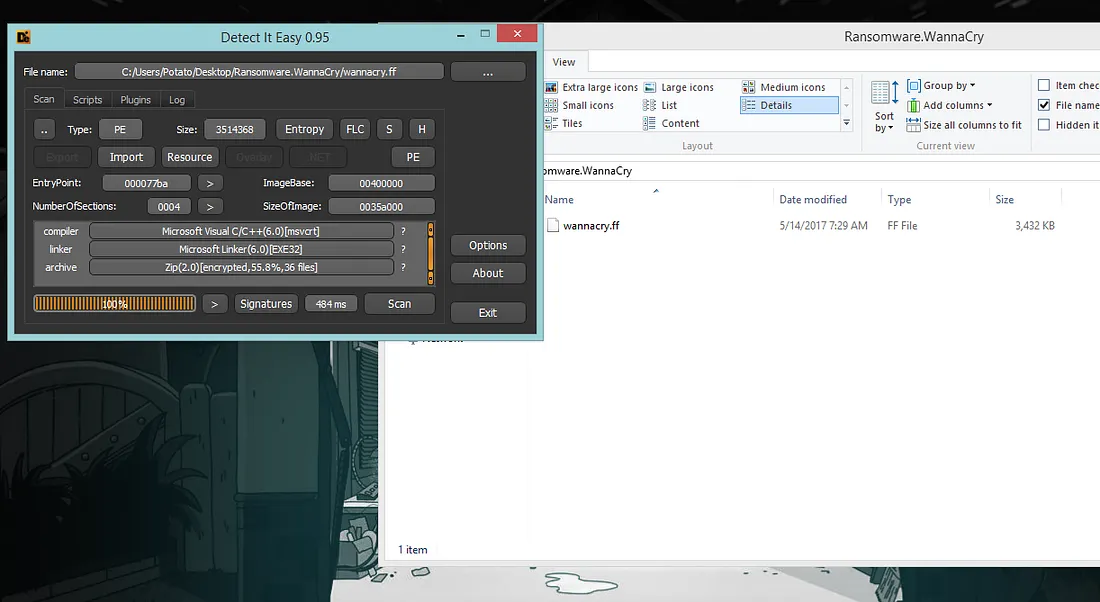
Task: Choose Content layout option
Action: (671, 123)
